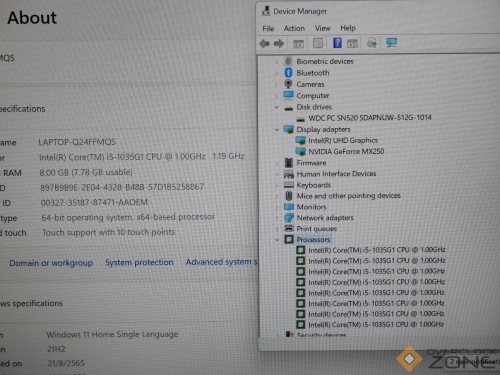Select the Firmware category icon
500x375 pixels.
[289, 163]
